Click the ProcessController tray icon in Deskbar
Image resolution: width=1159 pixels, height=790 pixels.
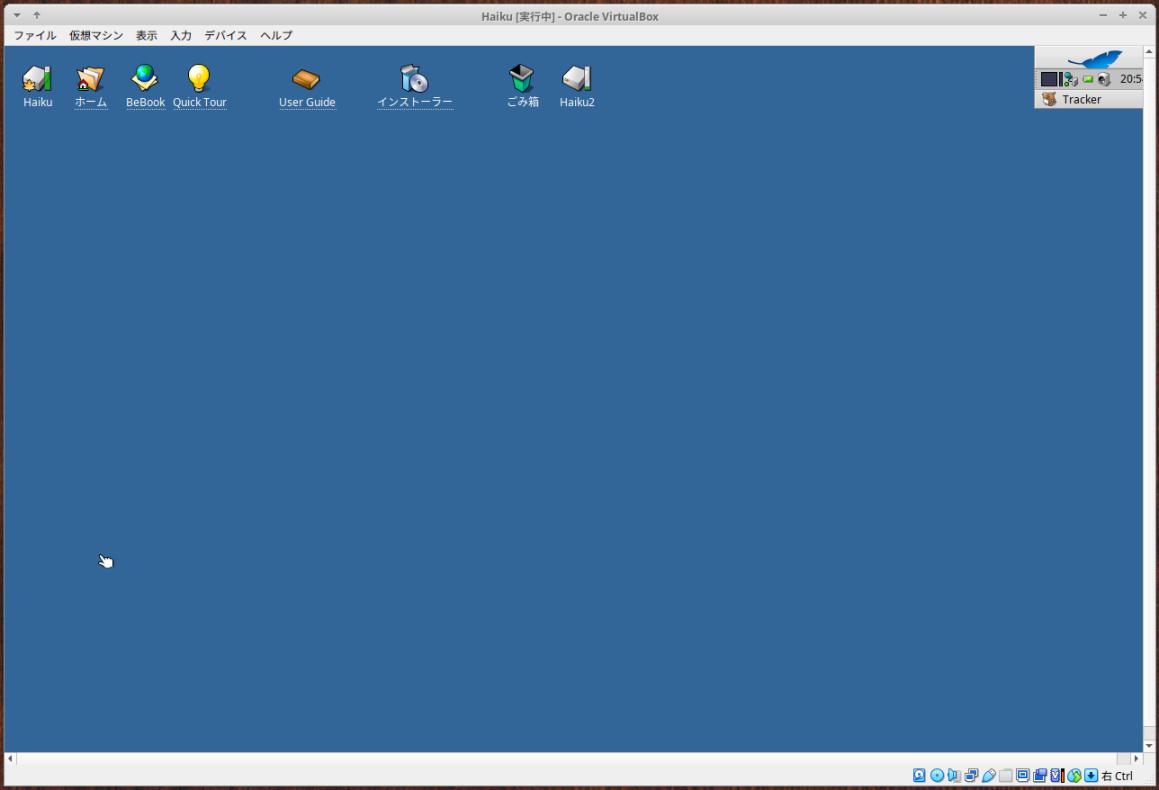[x=1052, y=78]
